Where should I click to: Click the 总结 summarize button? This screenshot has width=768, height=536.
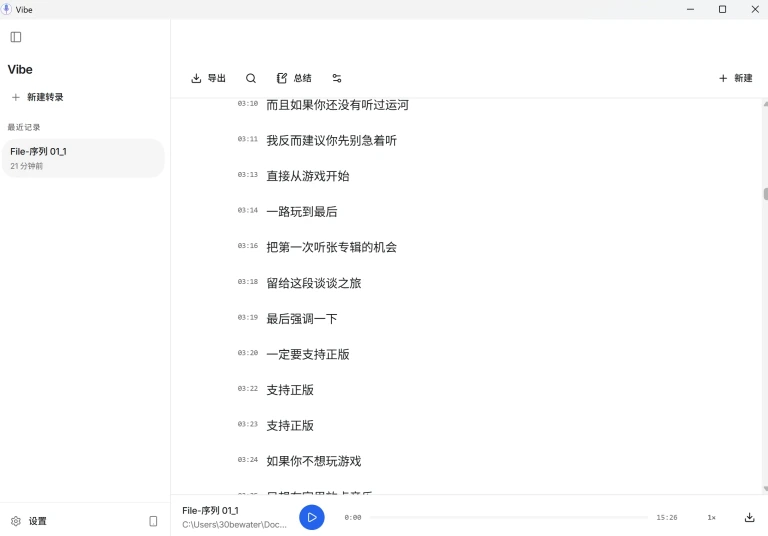[x=294, y=78]
